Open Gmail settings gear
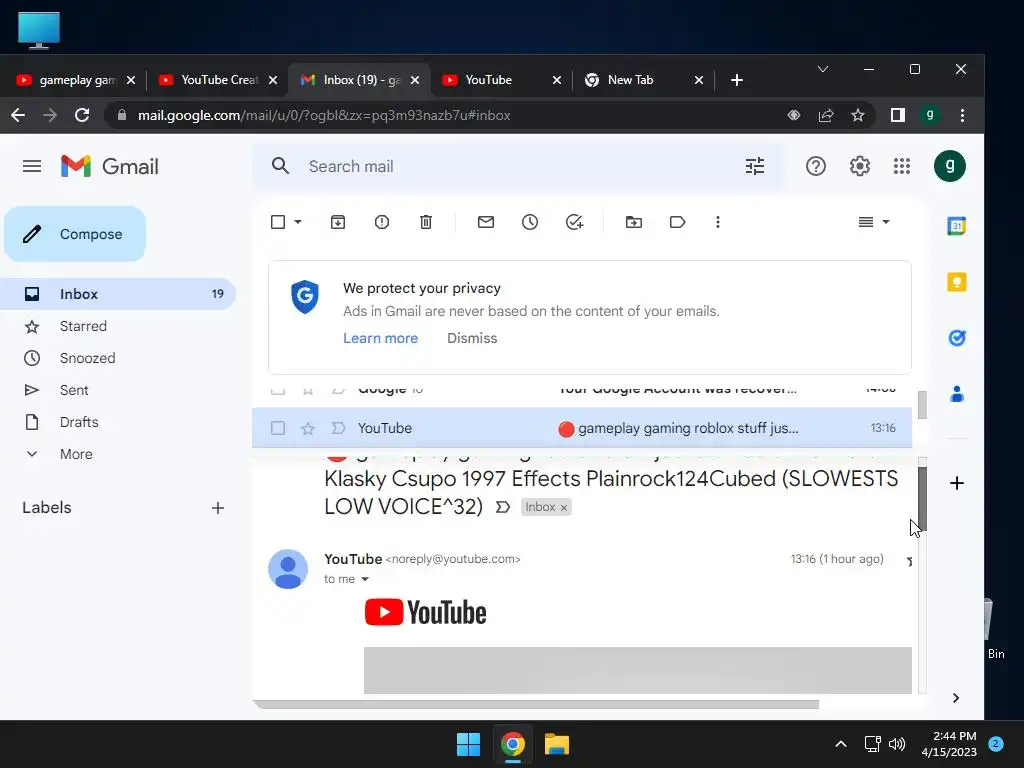Image resolution: width=1024 pixels, height=768 pixels. [x=859, y=166]
